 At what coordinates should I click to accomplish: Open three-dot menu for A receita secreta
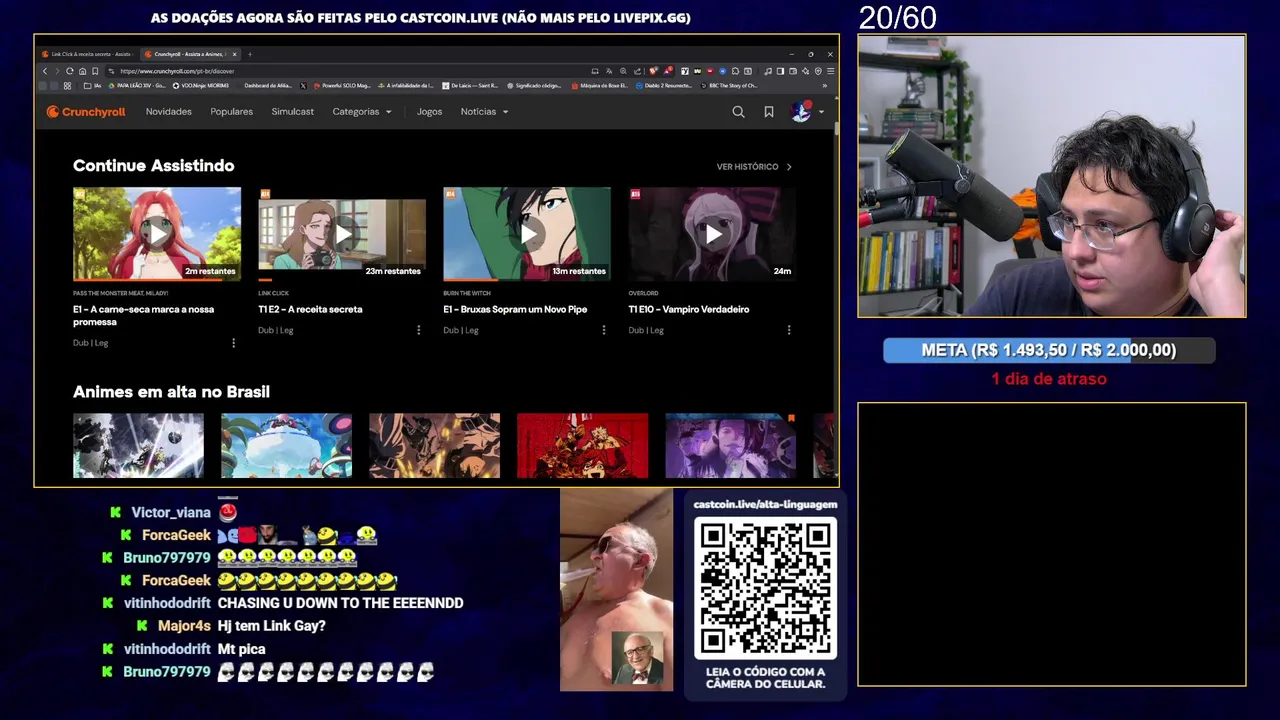tap(419, 330)
